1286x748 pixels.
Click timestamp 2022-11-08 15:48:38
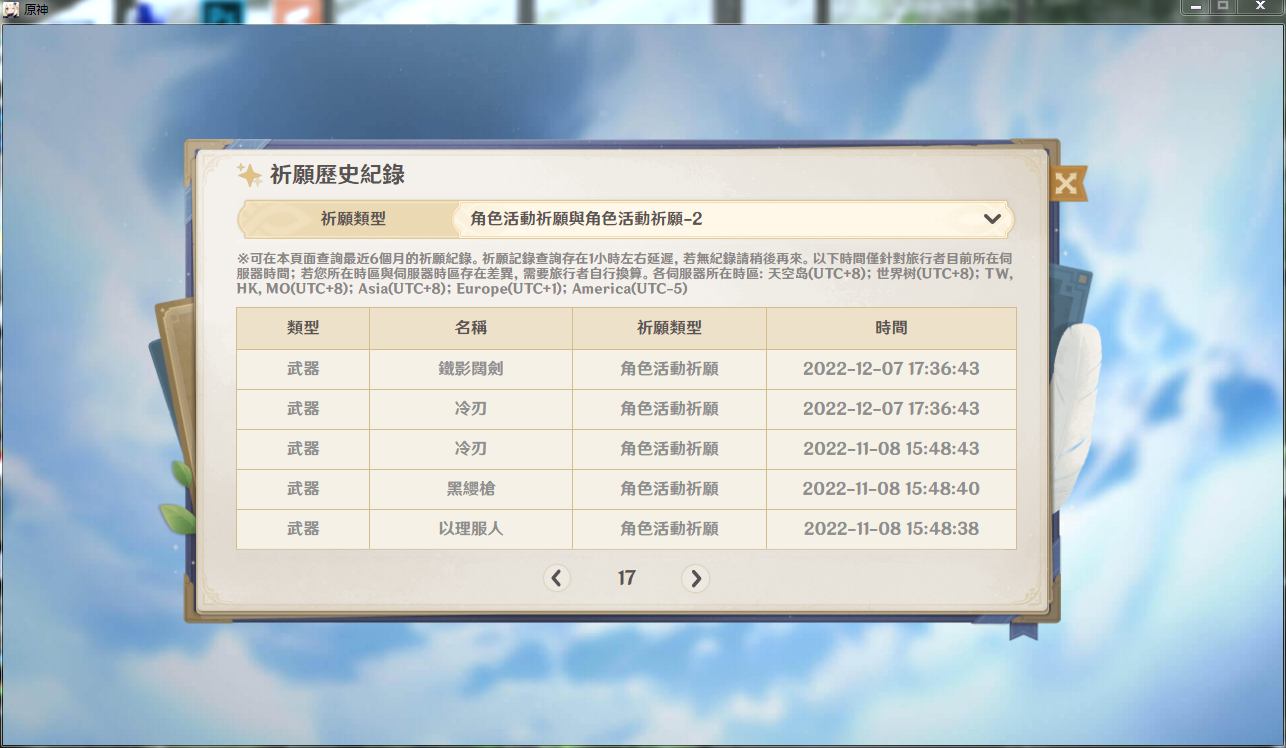pos(891,529)
